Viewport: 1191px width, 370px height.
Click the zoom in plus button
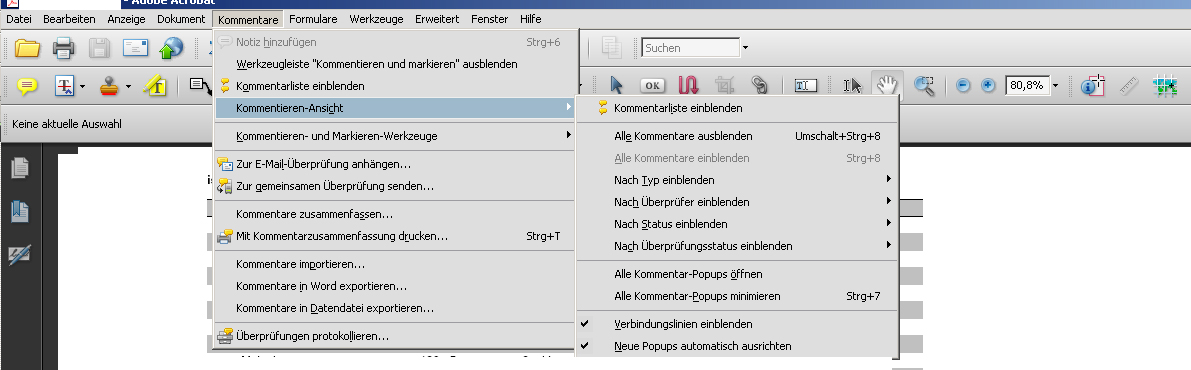[x=988, y=86]
